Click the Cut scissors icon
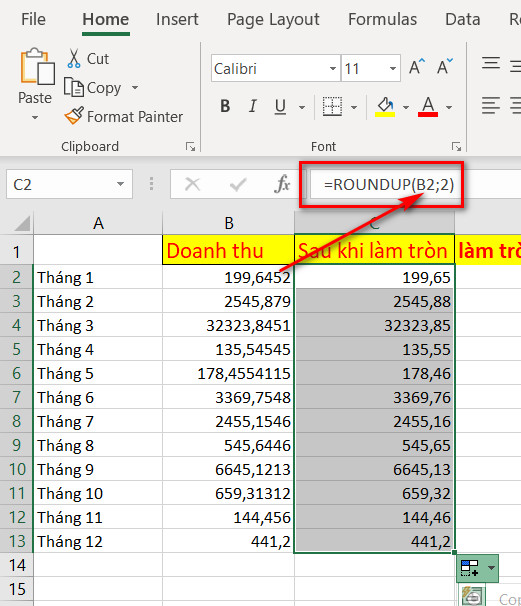 [73, 59]
